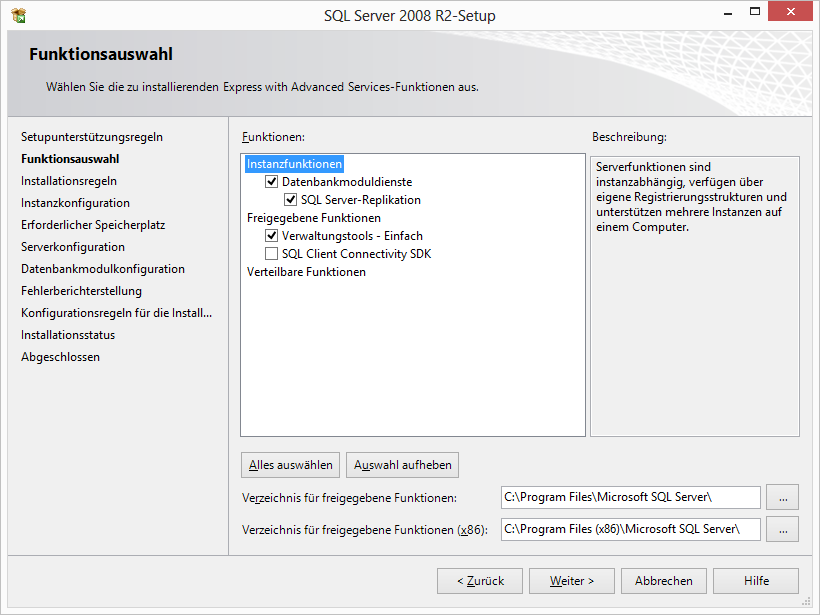Click the SQL Client Connectivity SDK label
The image size is (820, 615).
(356, 254)
